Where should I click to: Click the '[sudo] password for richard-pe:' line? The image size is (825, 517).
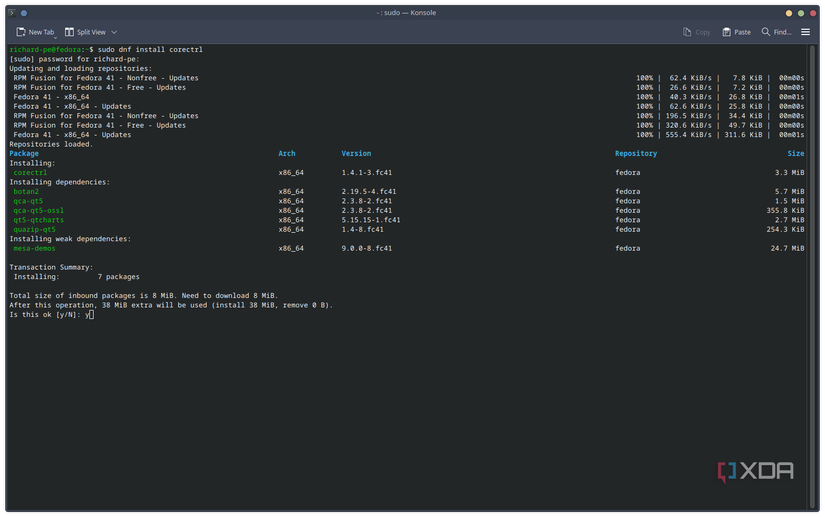(74, 59)
